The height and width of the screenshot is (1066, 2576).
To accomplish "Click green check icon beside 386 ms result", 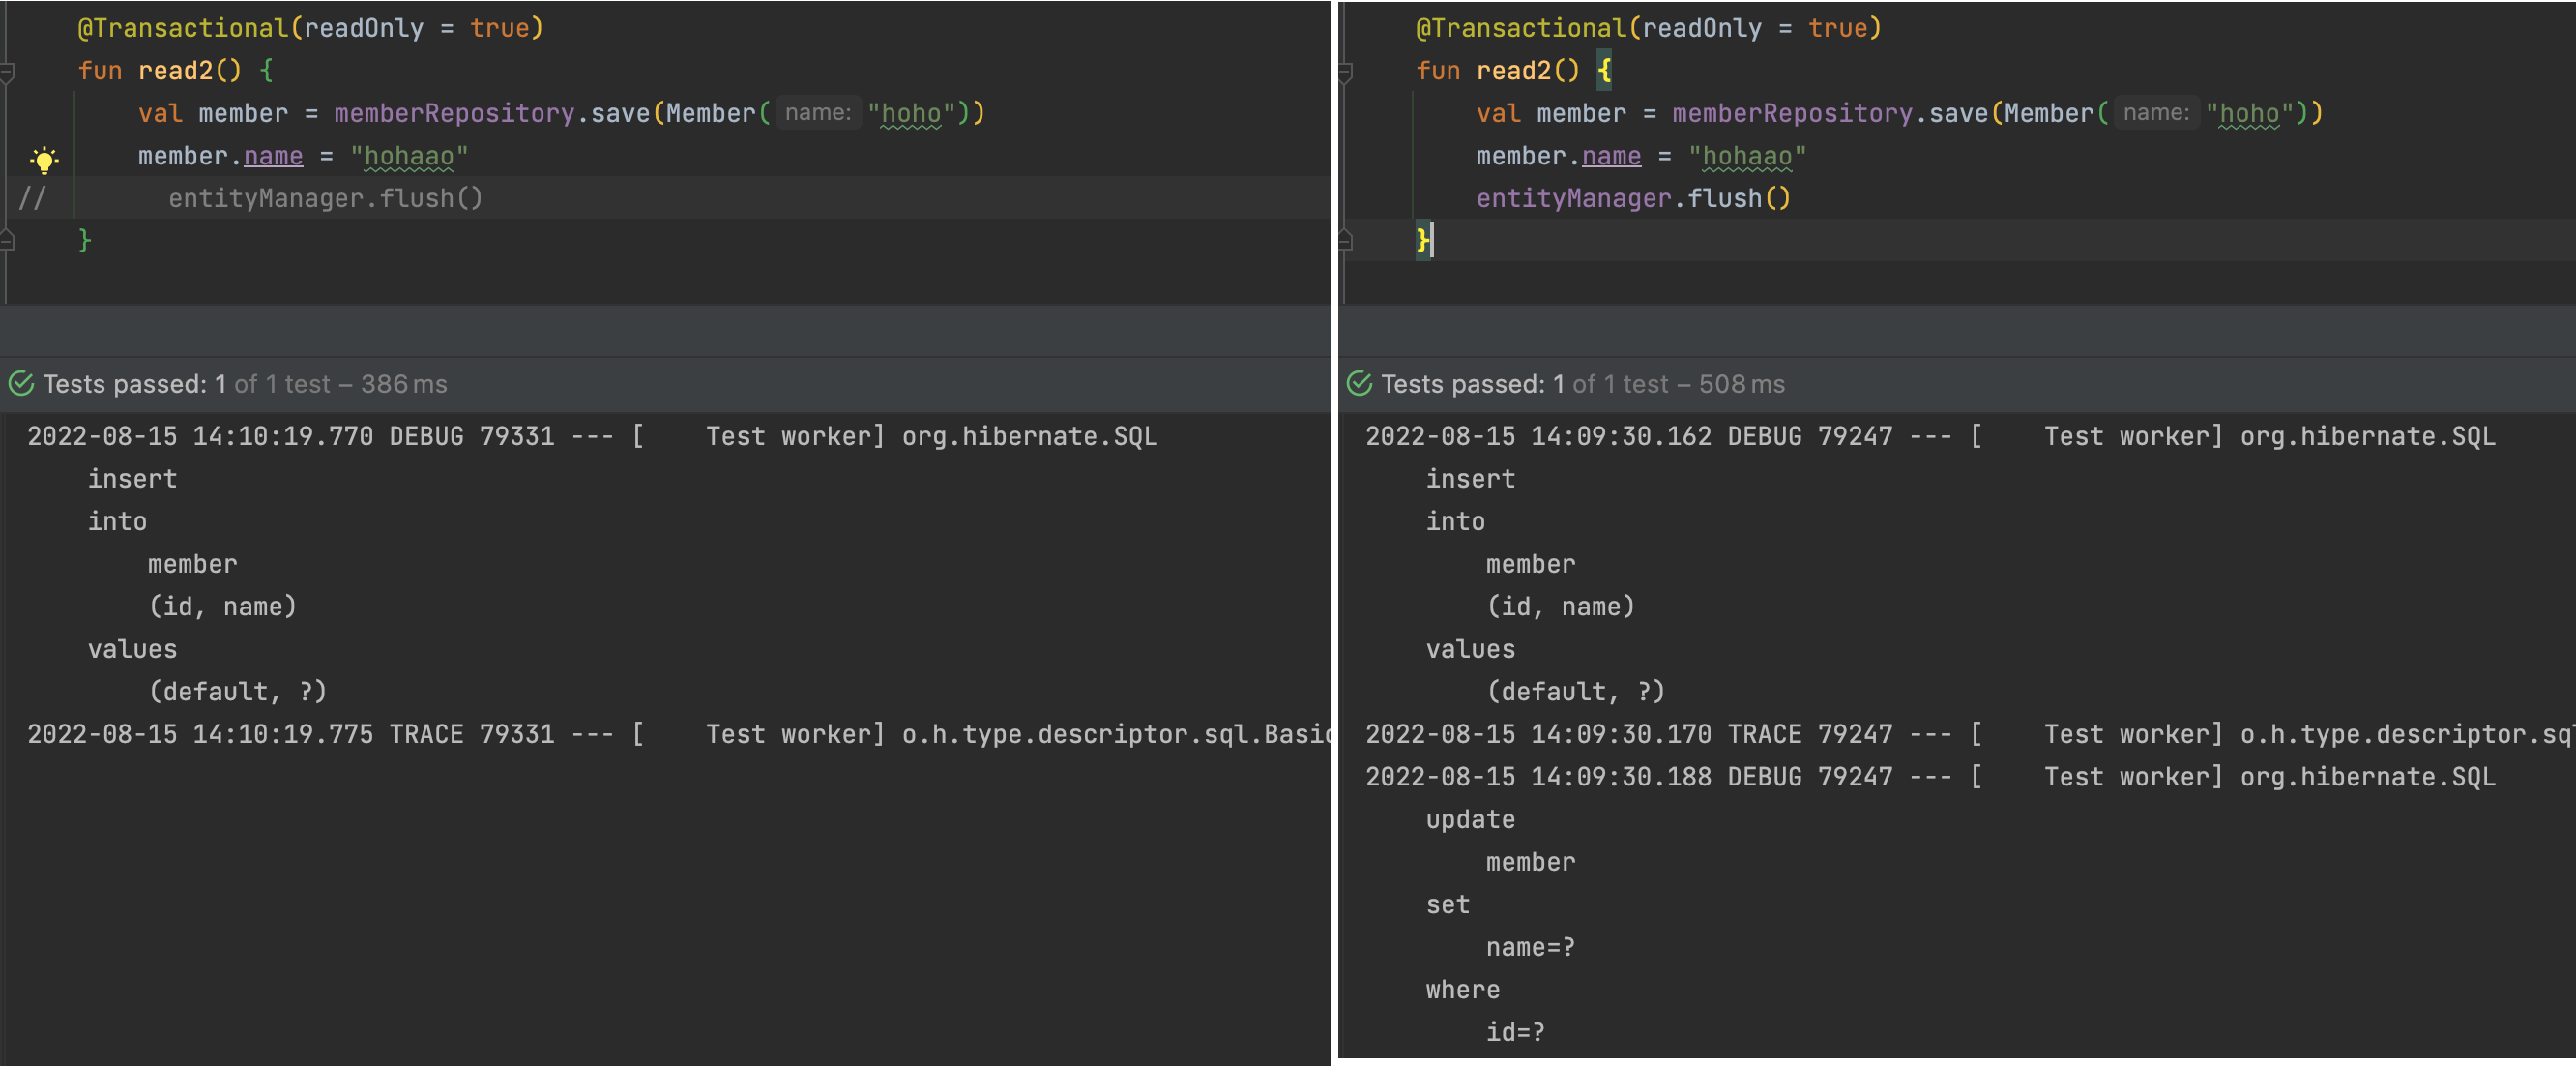I will 21,384.
